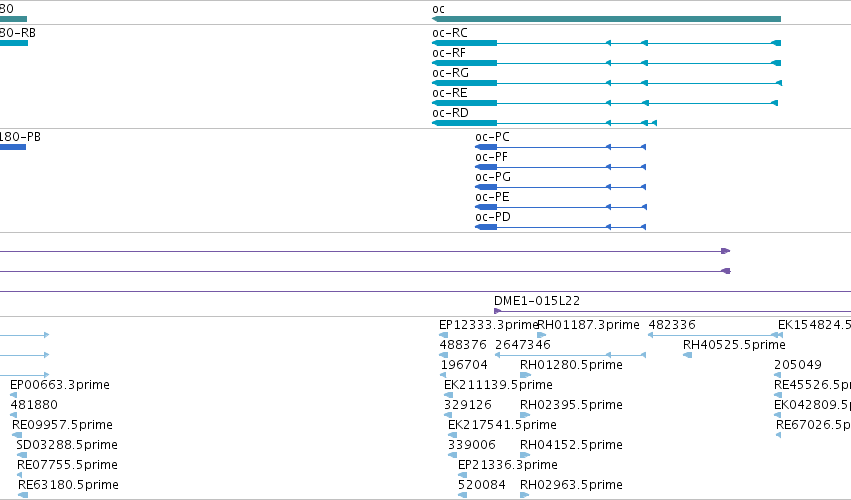Select the 481880 feature label

(x=34, y=405)
